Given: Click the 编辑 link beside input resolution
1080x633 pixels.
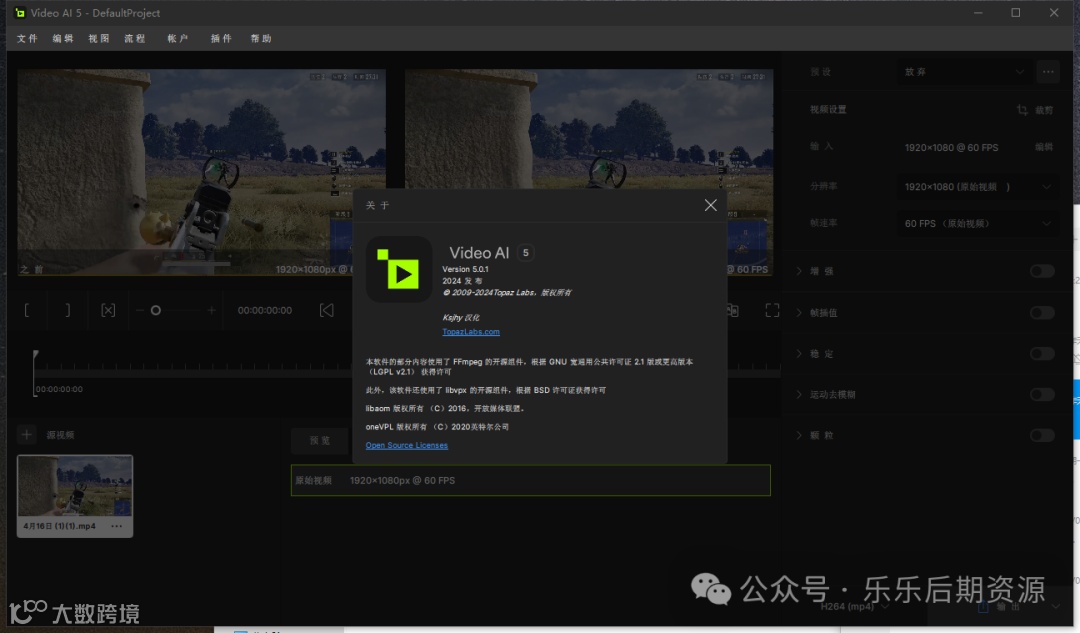Looking at the screenshot, I should pos(1043,147).
